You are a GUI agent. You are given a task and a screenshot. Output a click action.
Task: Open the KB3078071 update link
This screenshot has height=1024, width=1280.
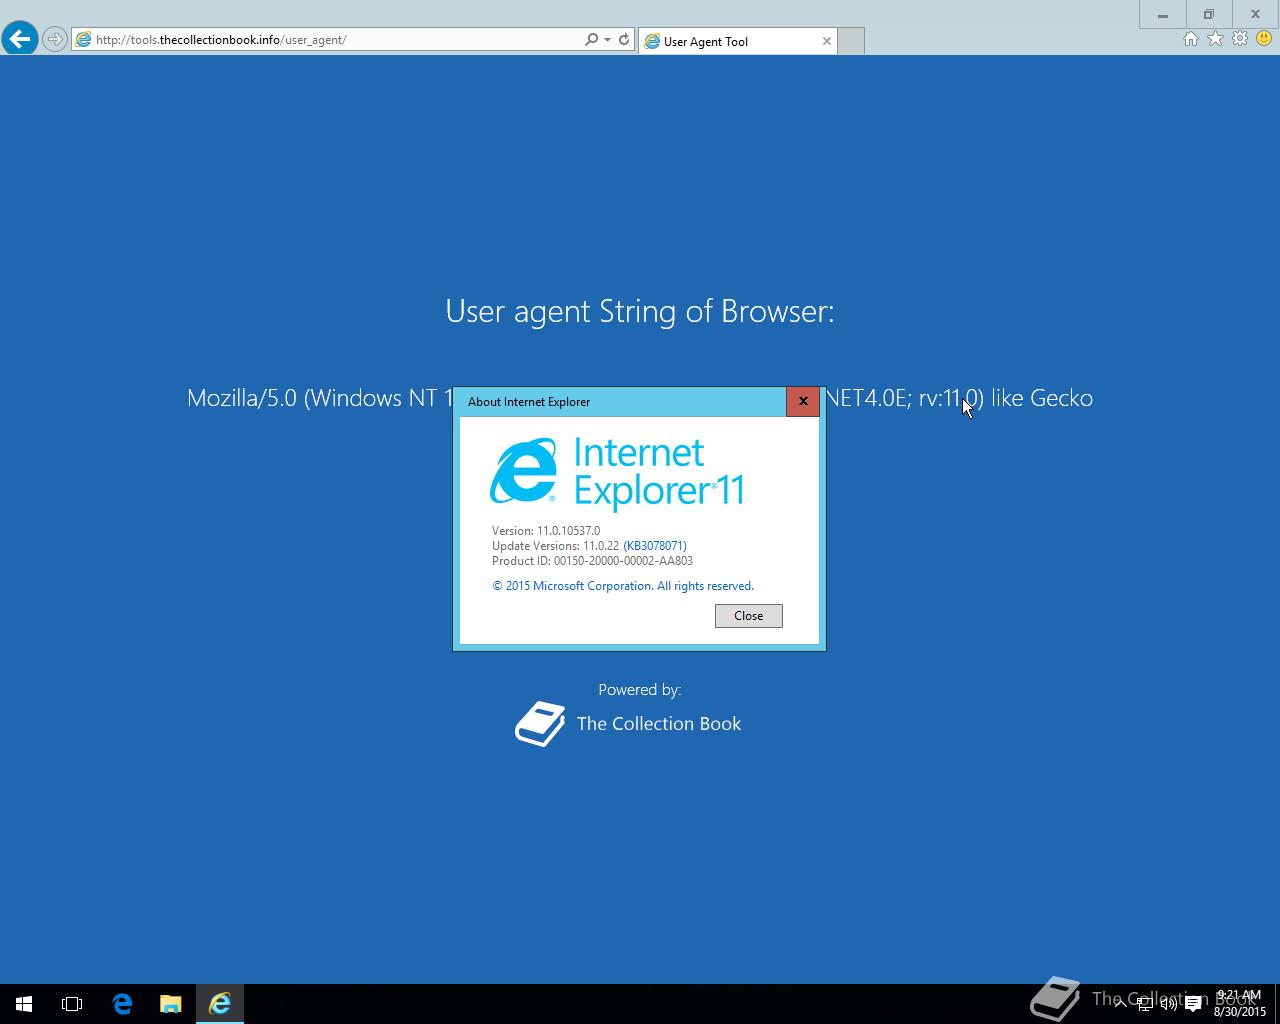click(655, 546)
